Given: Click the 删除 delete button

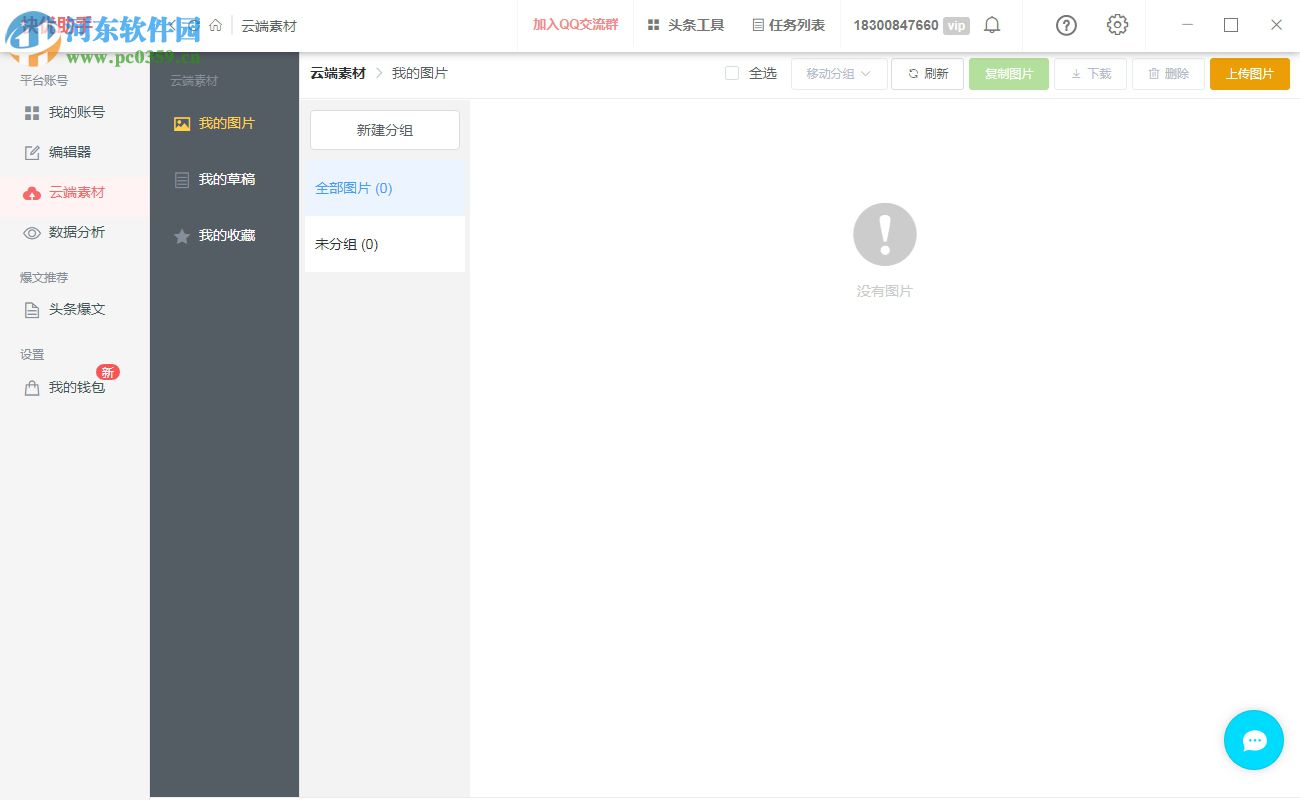Looking at the screenshot, I should pos(1168,74).
